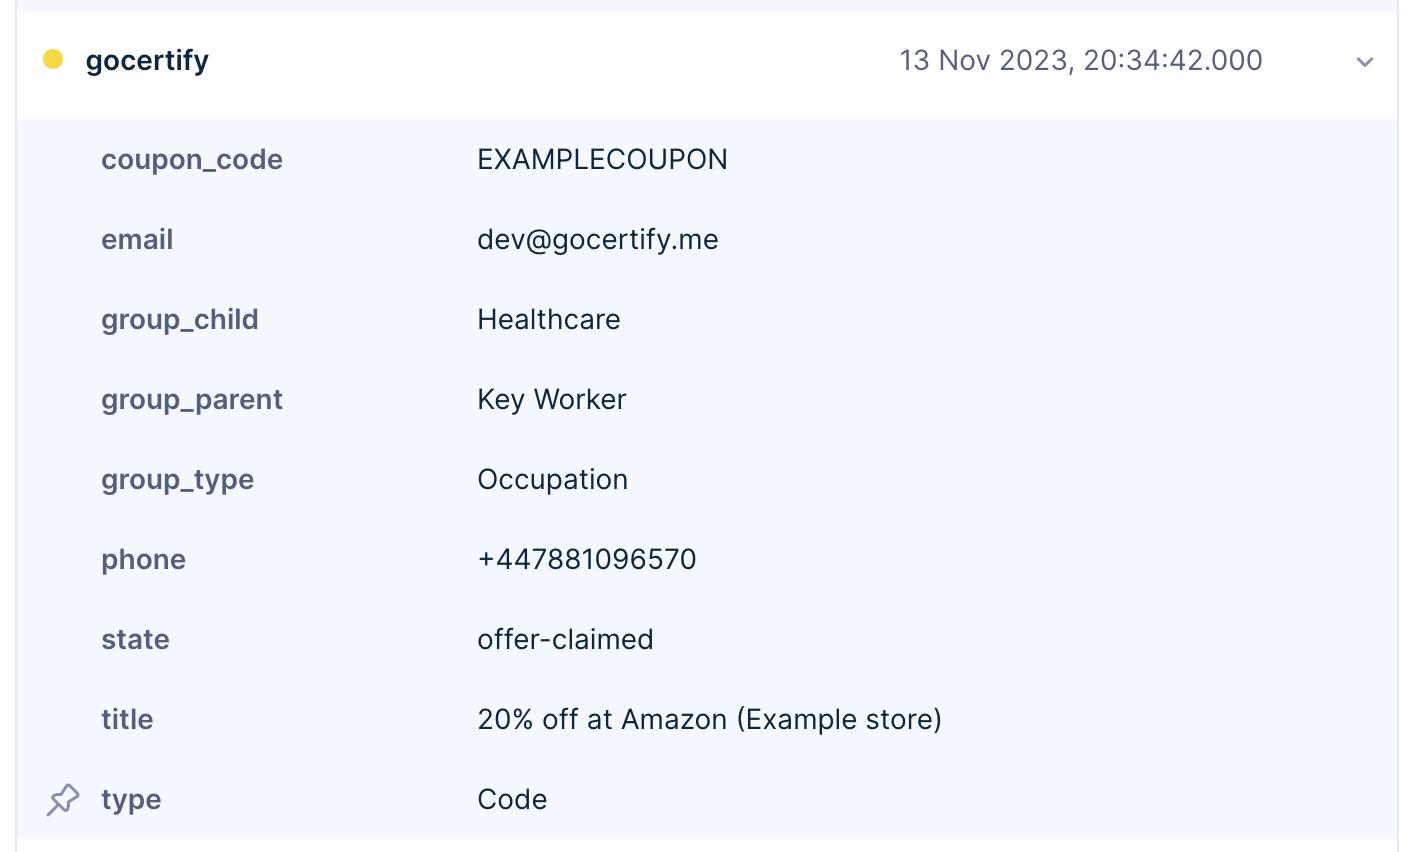Click the Healthcare value
Viewport: 1412px width, 852px height.
[549, 320]
